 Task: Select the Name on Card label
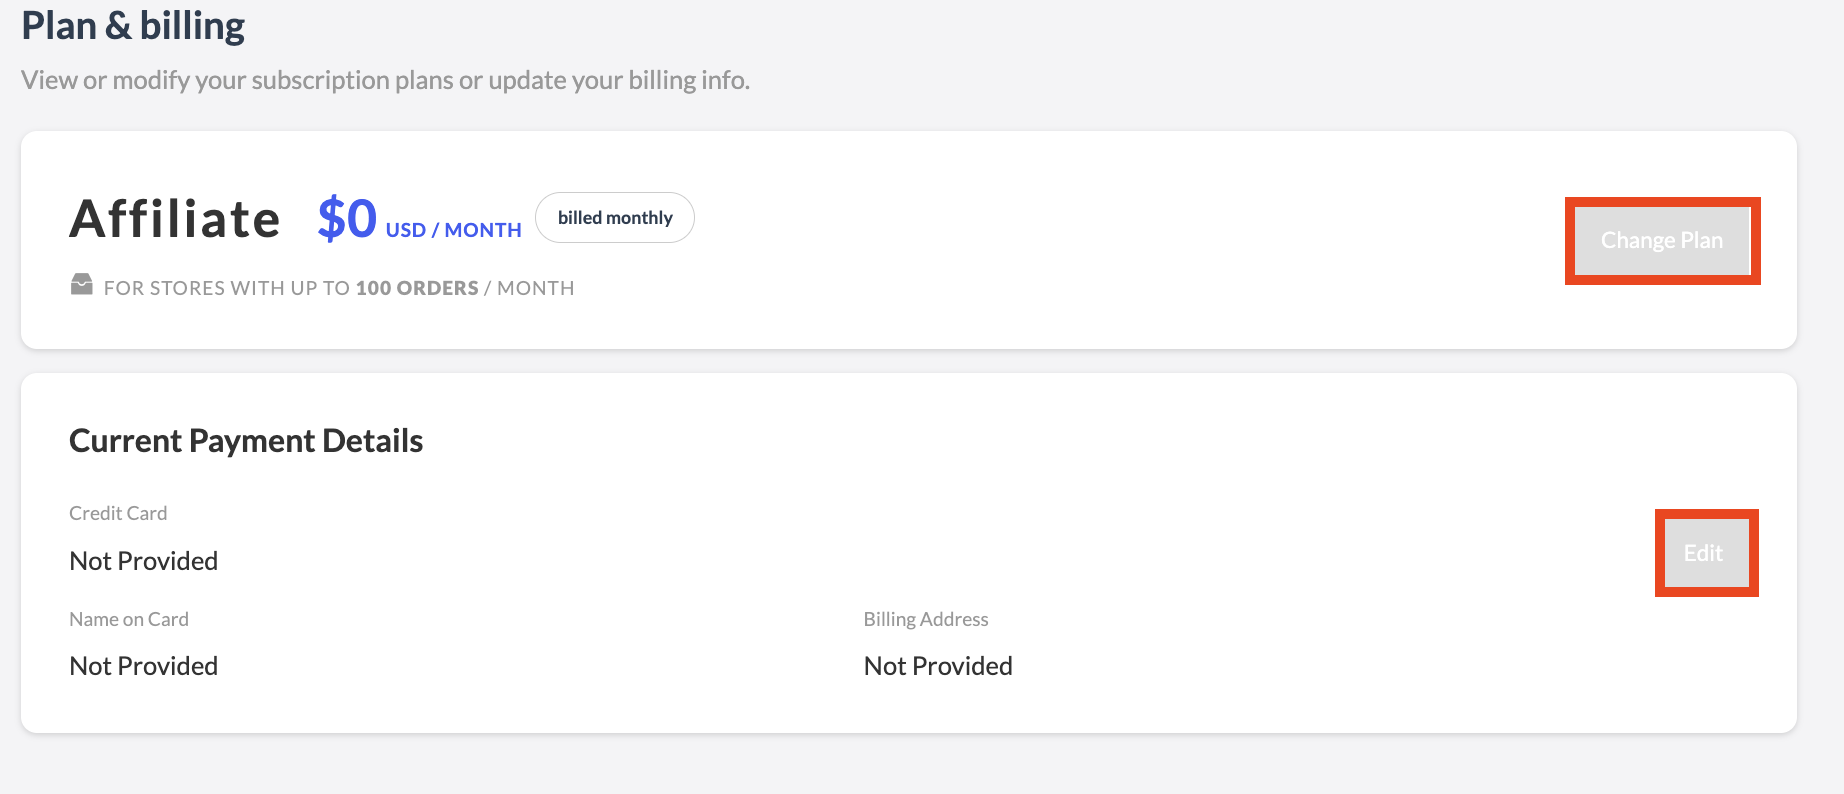tap(128, 619)
